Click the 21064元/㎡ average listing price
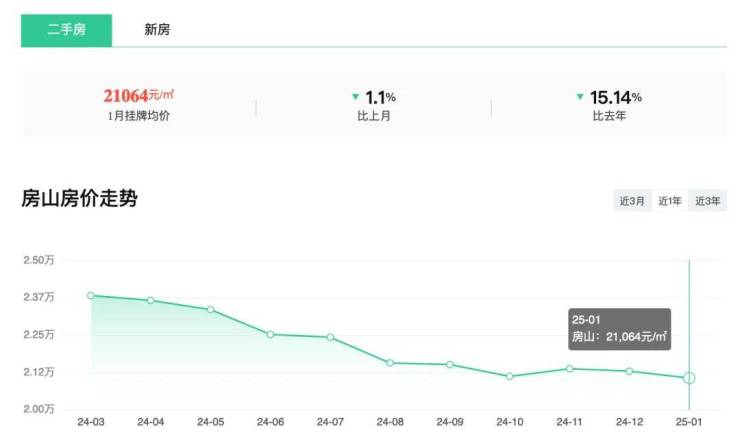This screenshot has width=740, height=448. (145, 97)
